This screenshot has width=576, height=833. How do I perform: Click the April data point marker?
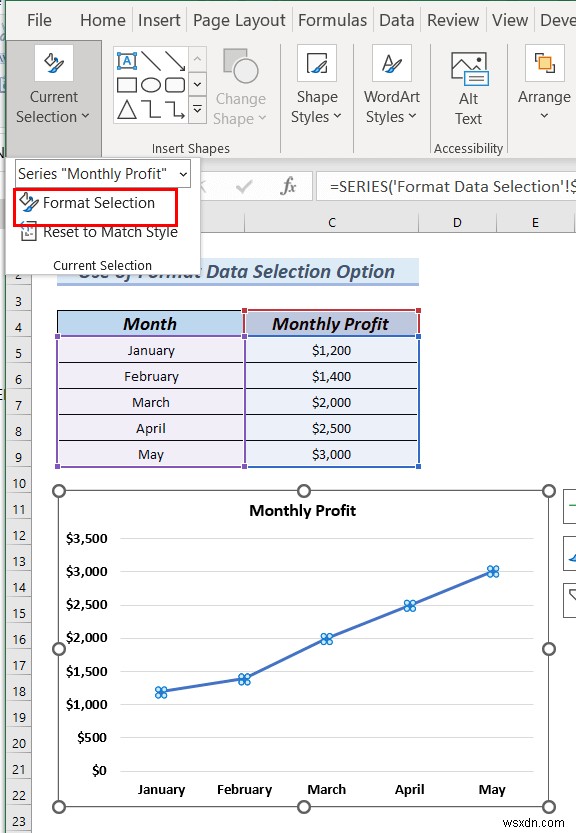[x=409, y=606]
